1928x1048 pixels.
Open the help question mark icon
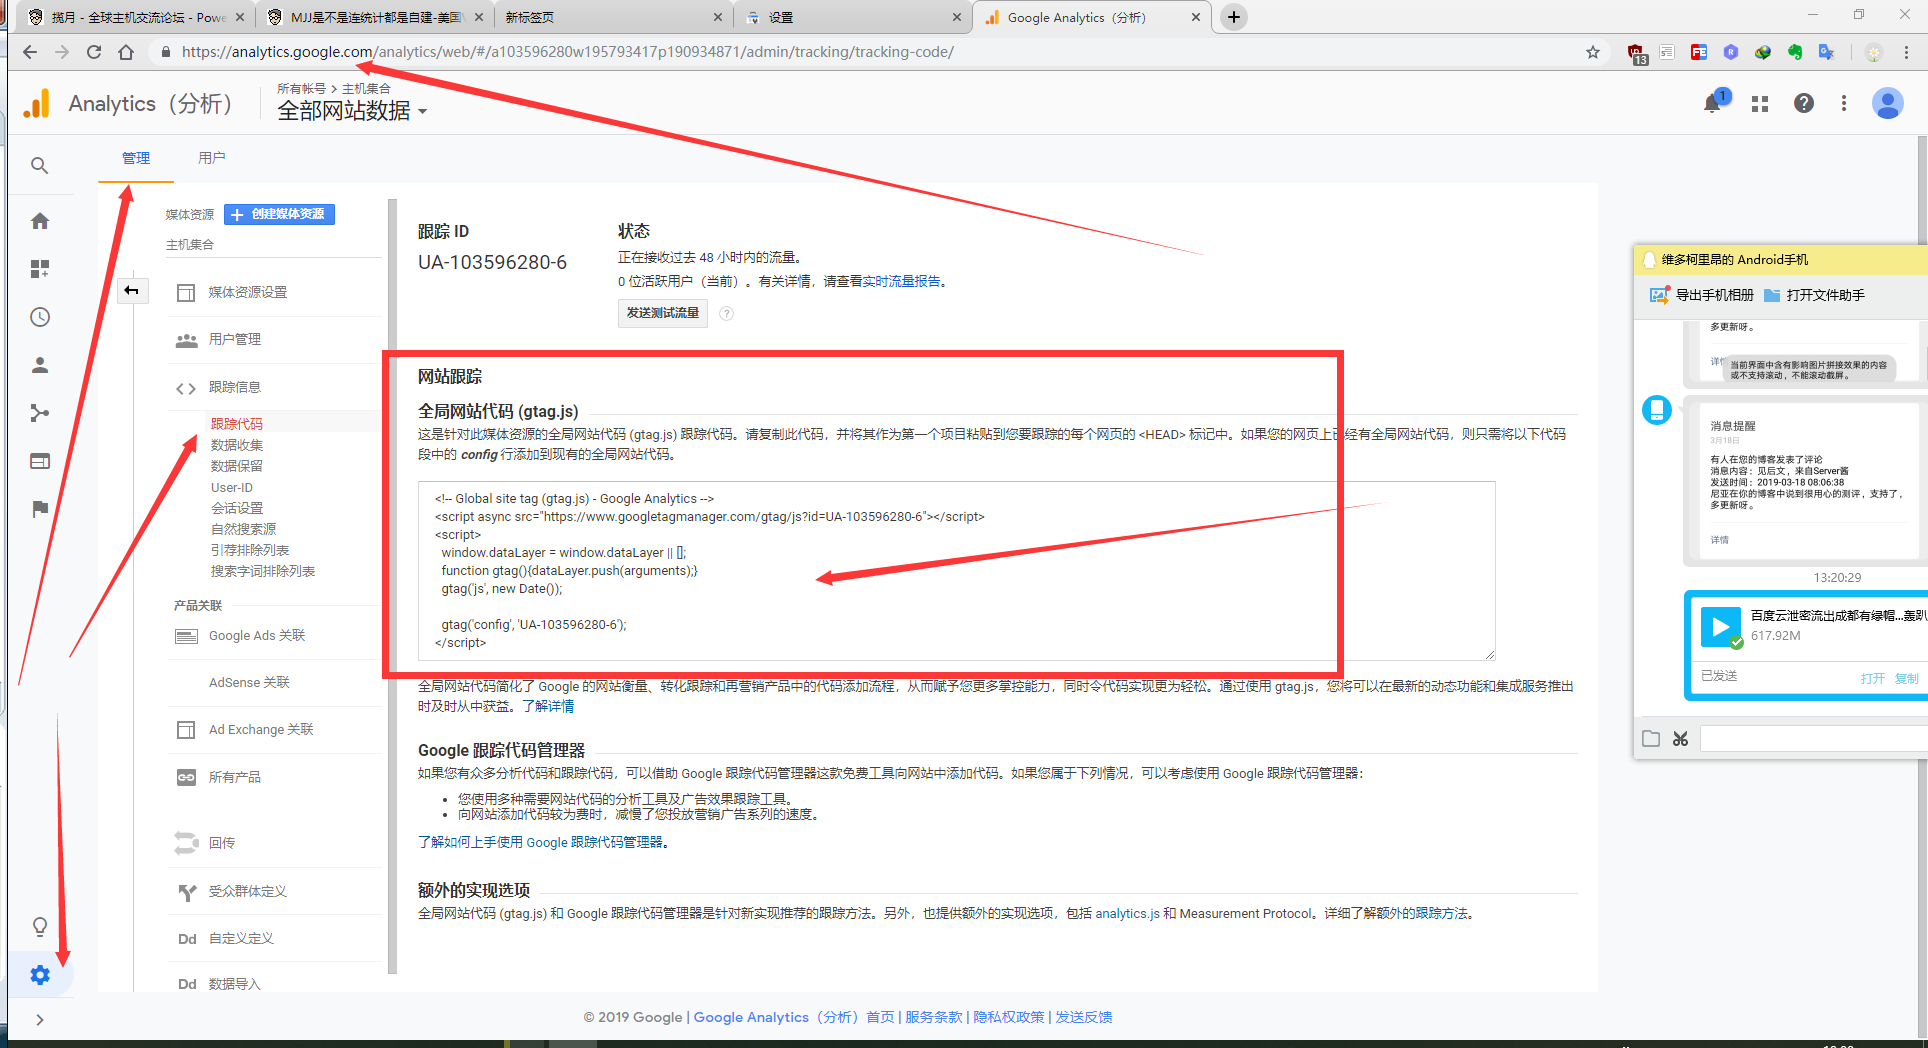1804,103
